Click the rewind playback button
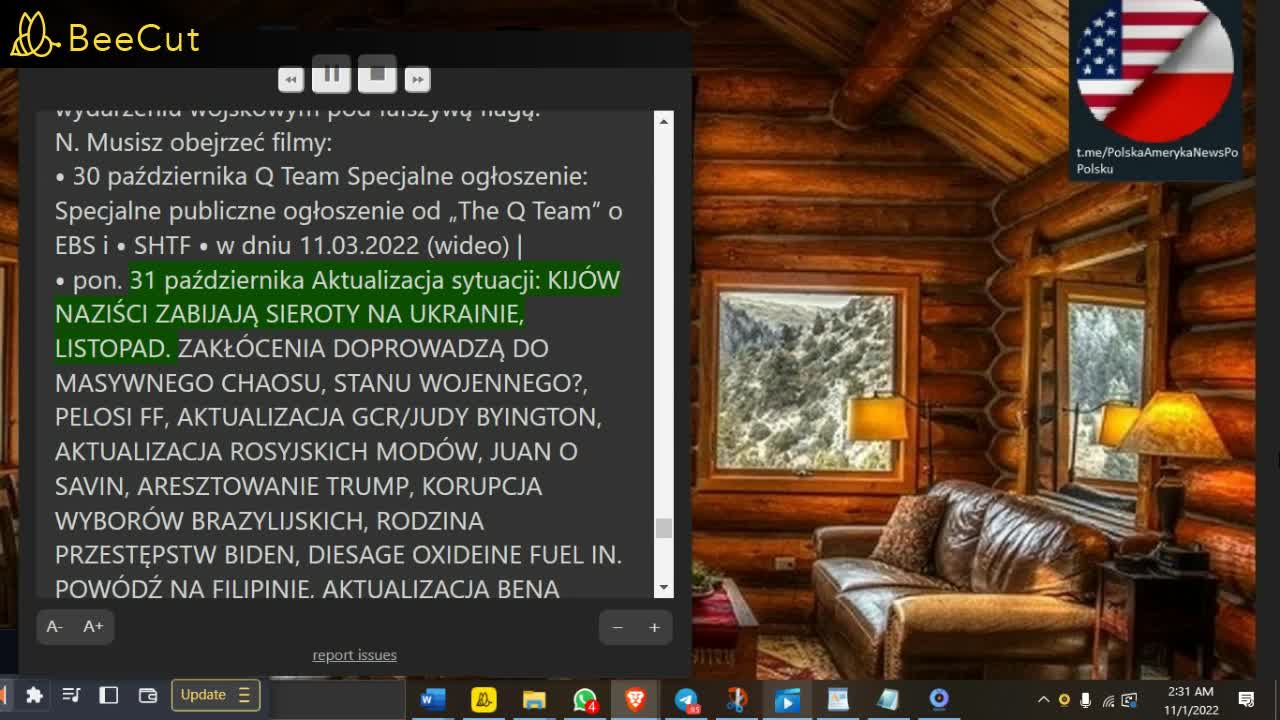 [x=291, y=79]
